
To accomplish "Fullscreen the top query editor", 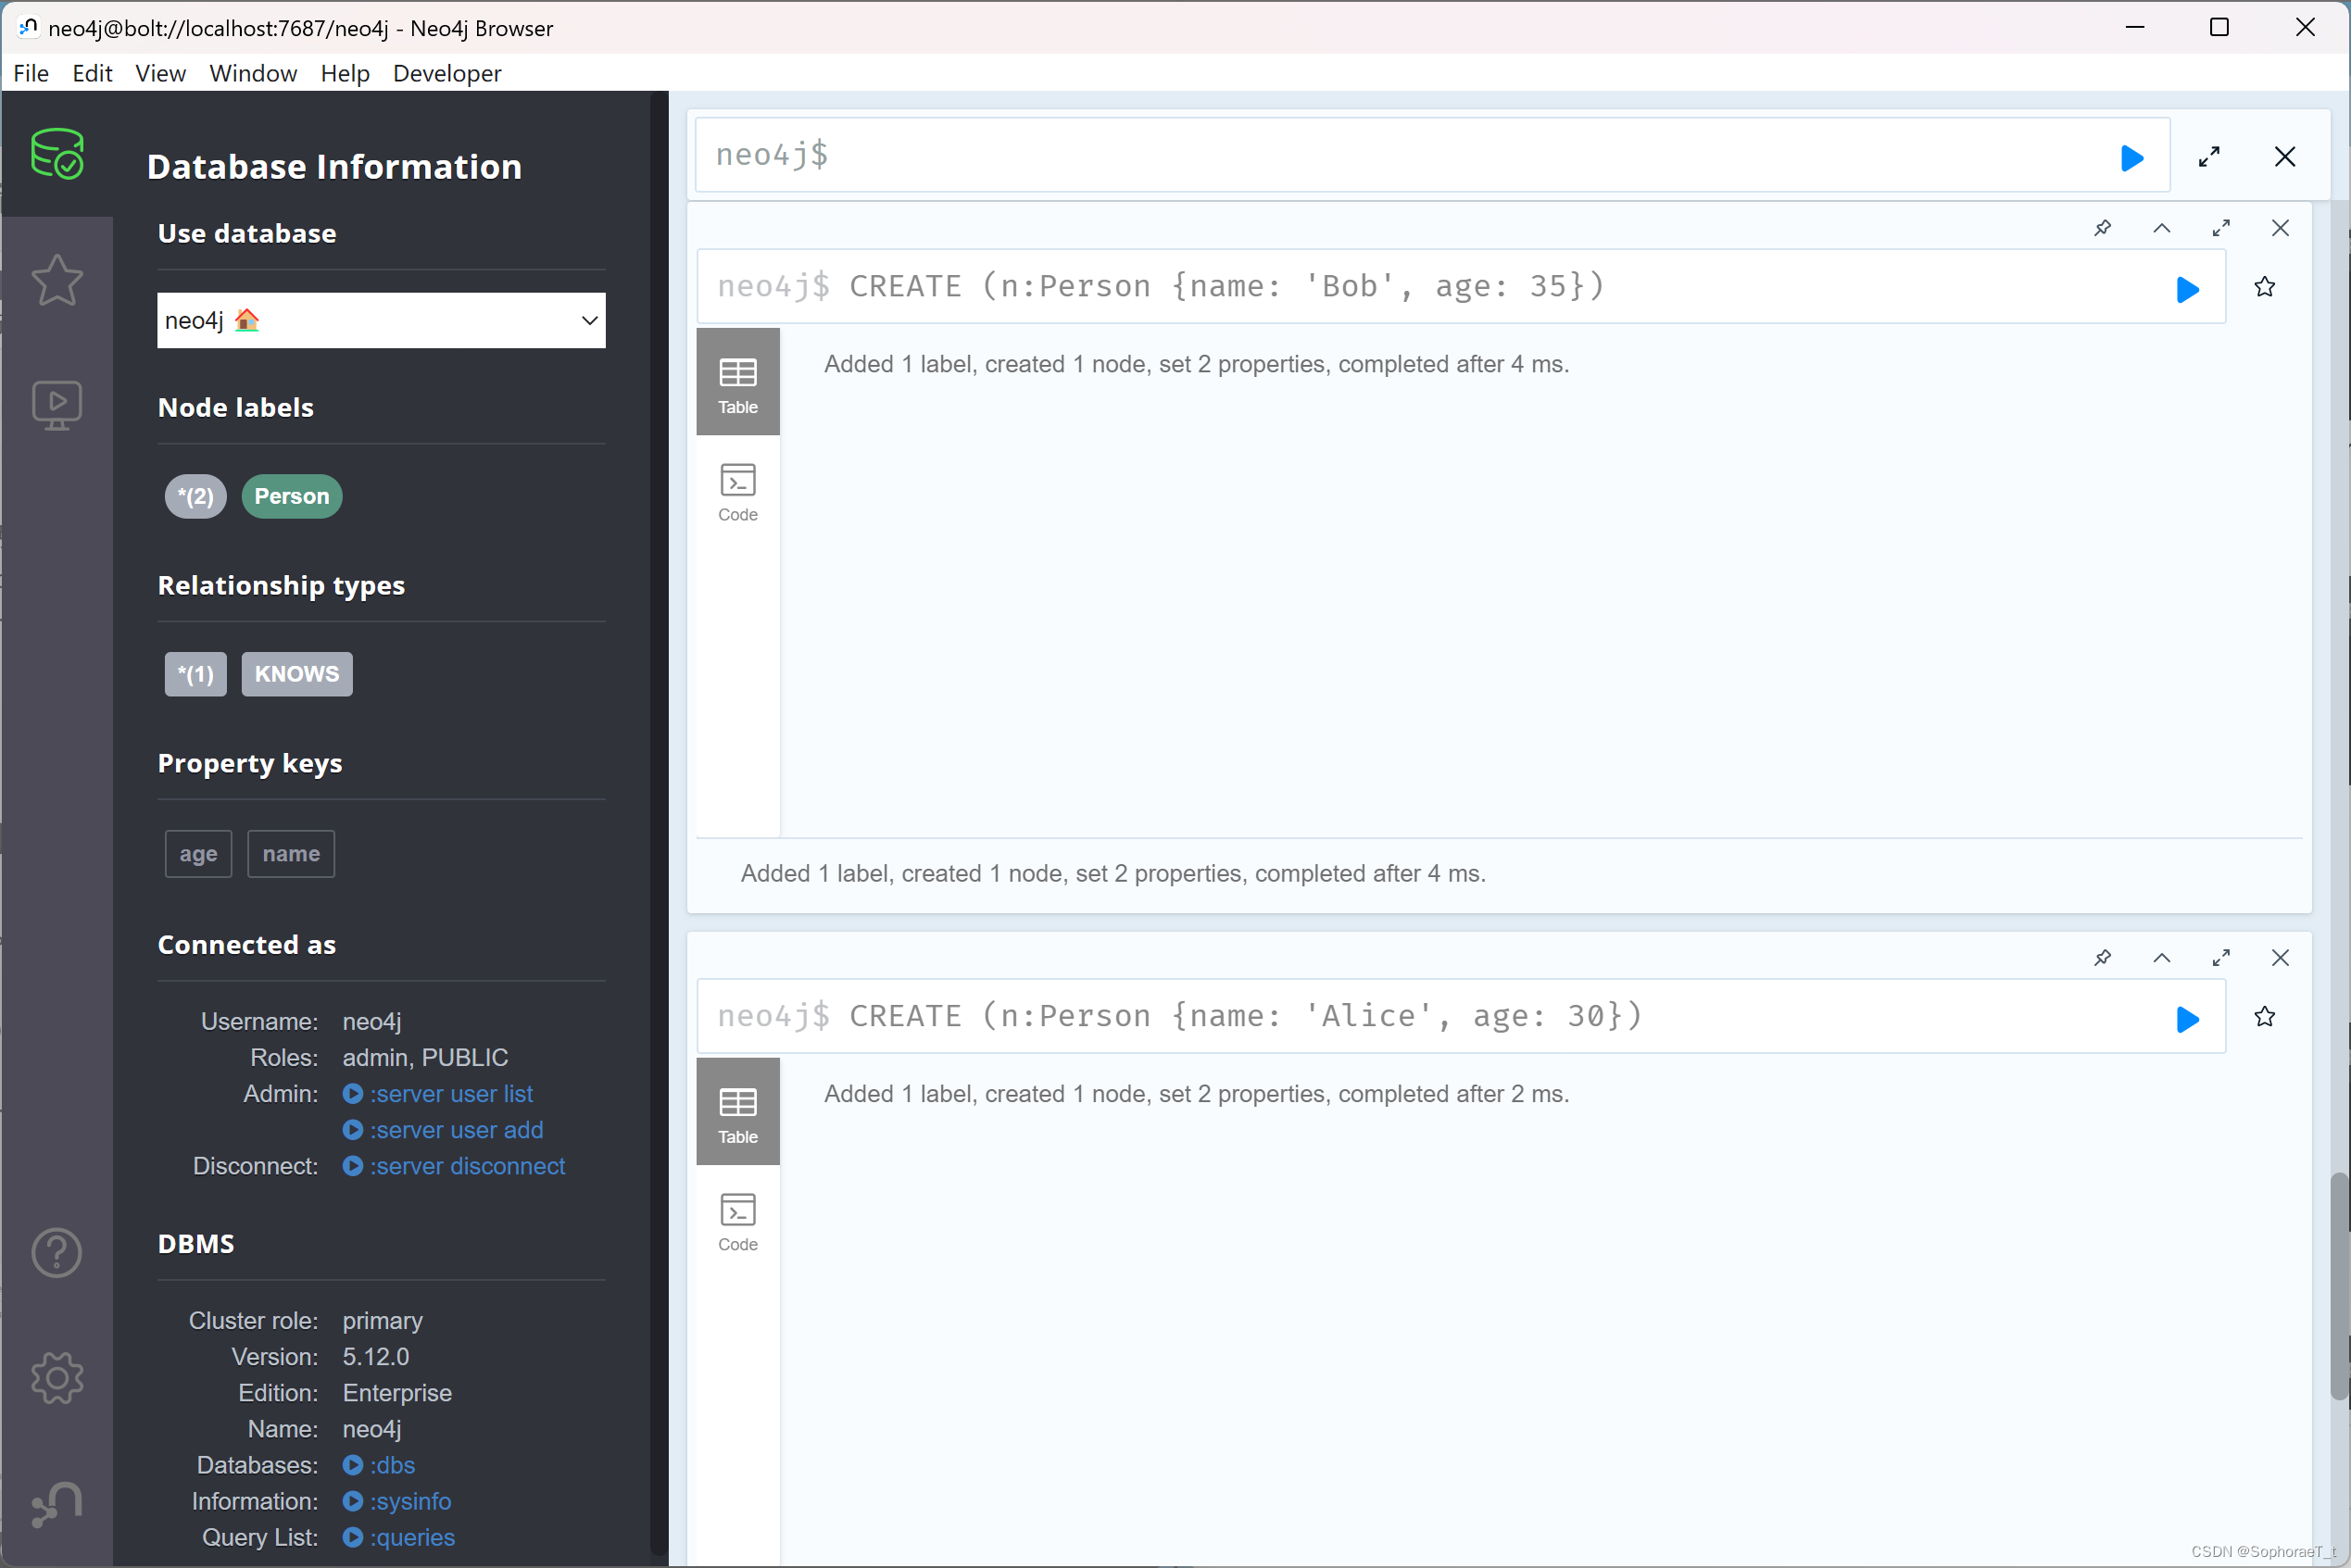I will coord(2209,157).
